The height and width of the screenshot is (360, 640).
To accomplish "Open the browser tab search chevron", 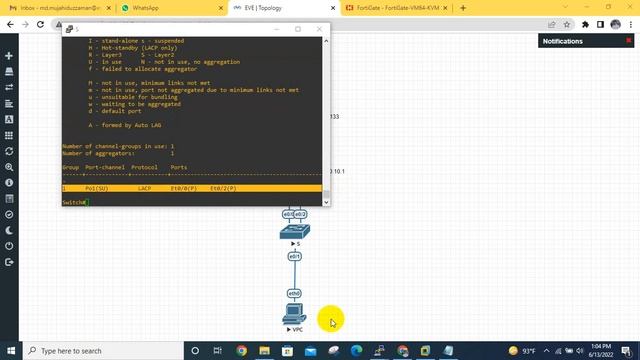I will pyautogui.click(x=565, y=7).
